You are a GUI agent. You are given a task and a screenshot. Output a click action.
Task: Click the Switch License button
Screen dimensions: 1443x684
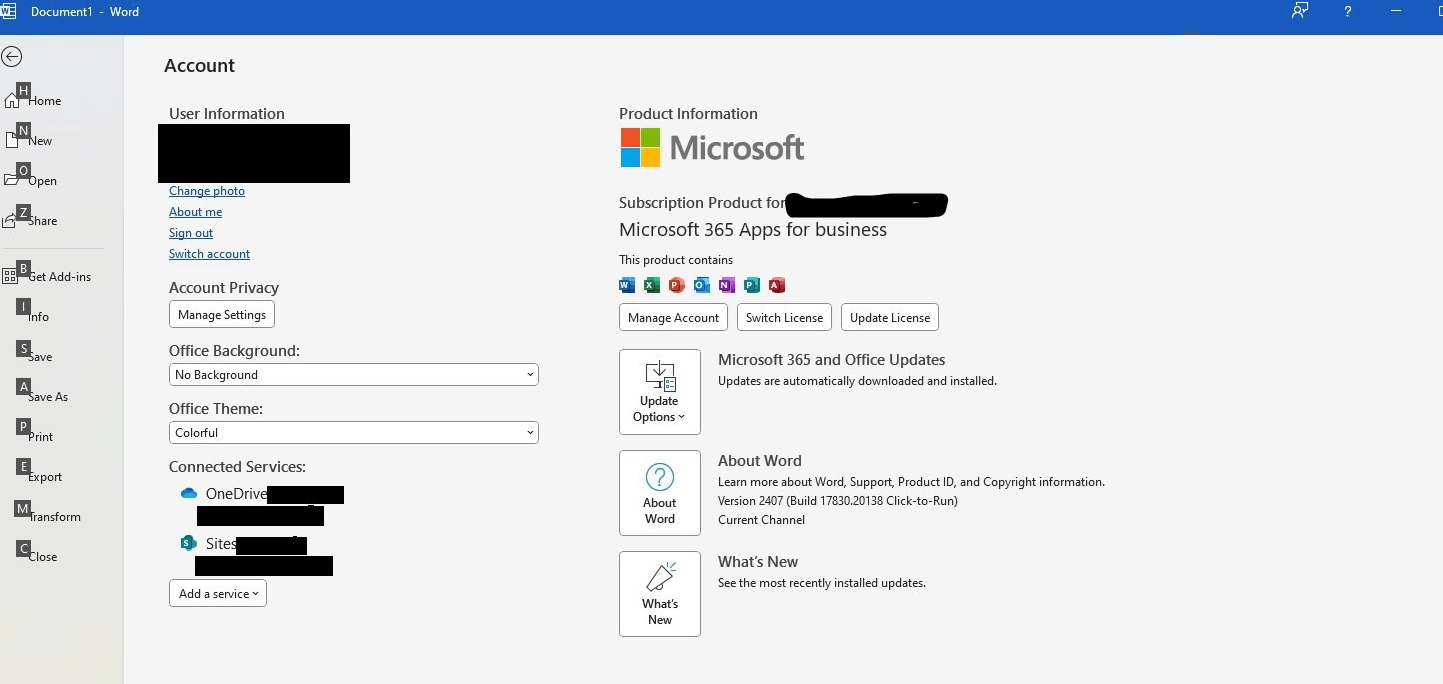pos(785,318)
